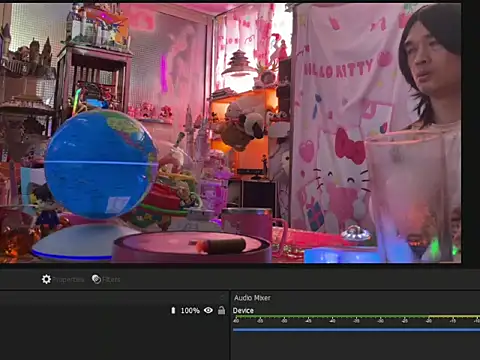Click the Audio Mixer dock title
This screenshot has width=480, height=360.
(x=252, y=298)
